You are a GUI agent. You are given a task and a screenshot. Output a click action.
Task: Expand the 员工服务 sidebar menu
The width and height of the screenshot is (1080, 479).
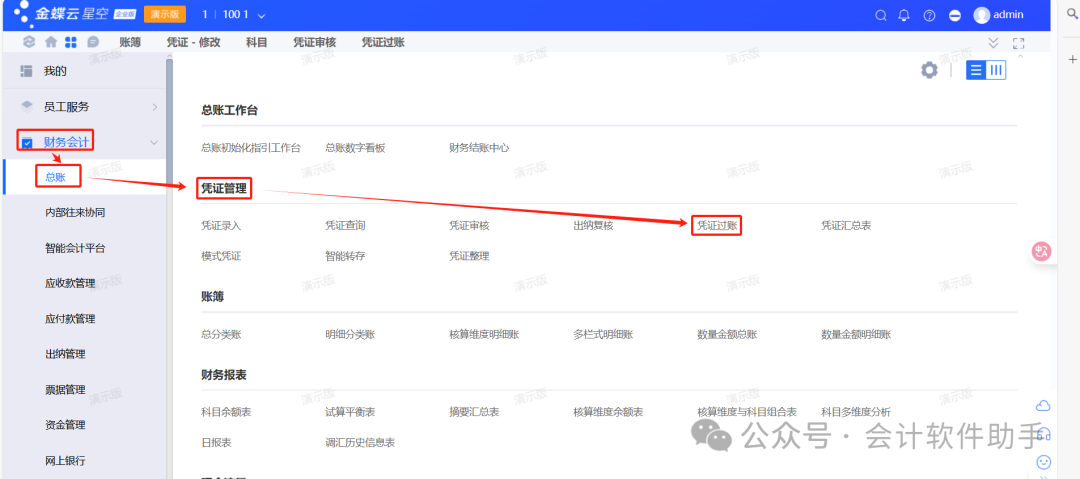[x=154, y=107]
